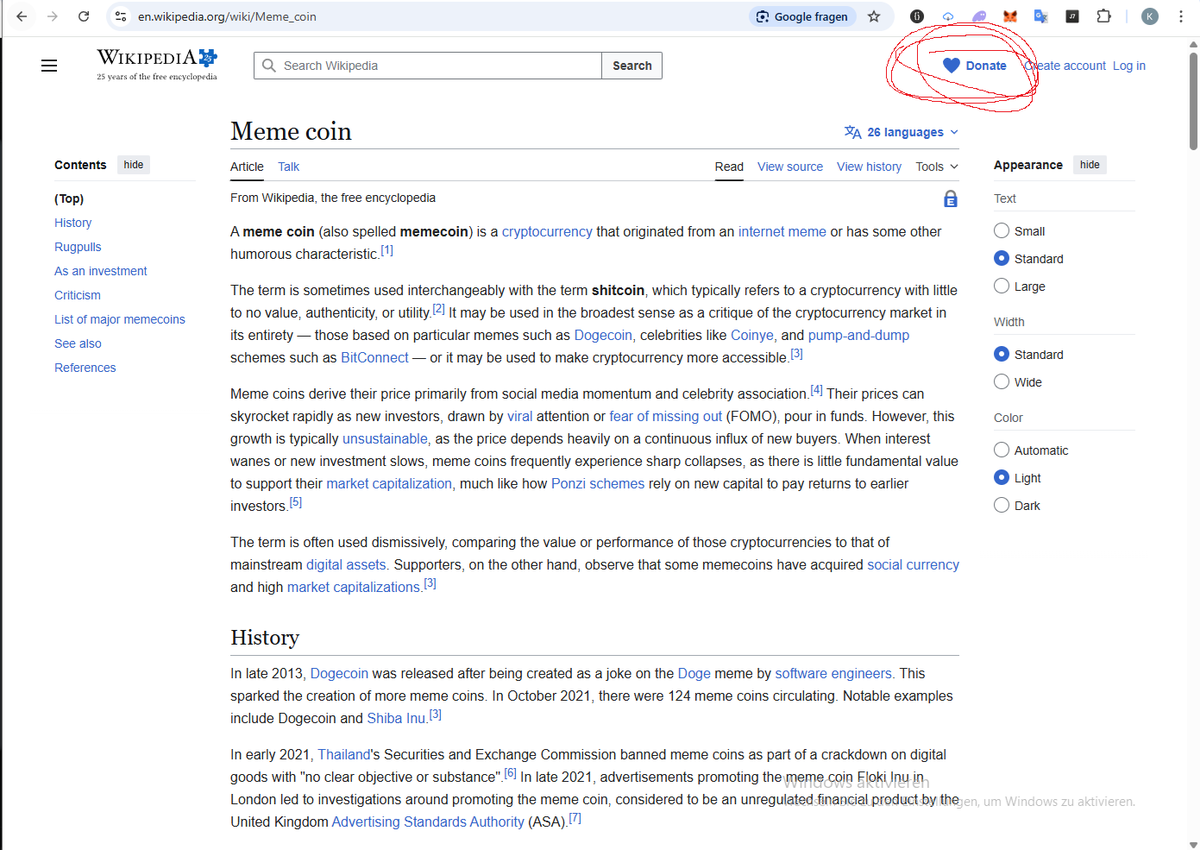
Task: Click the Search button
Action: (632, 66)
